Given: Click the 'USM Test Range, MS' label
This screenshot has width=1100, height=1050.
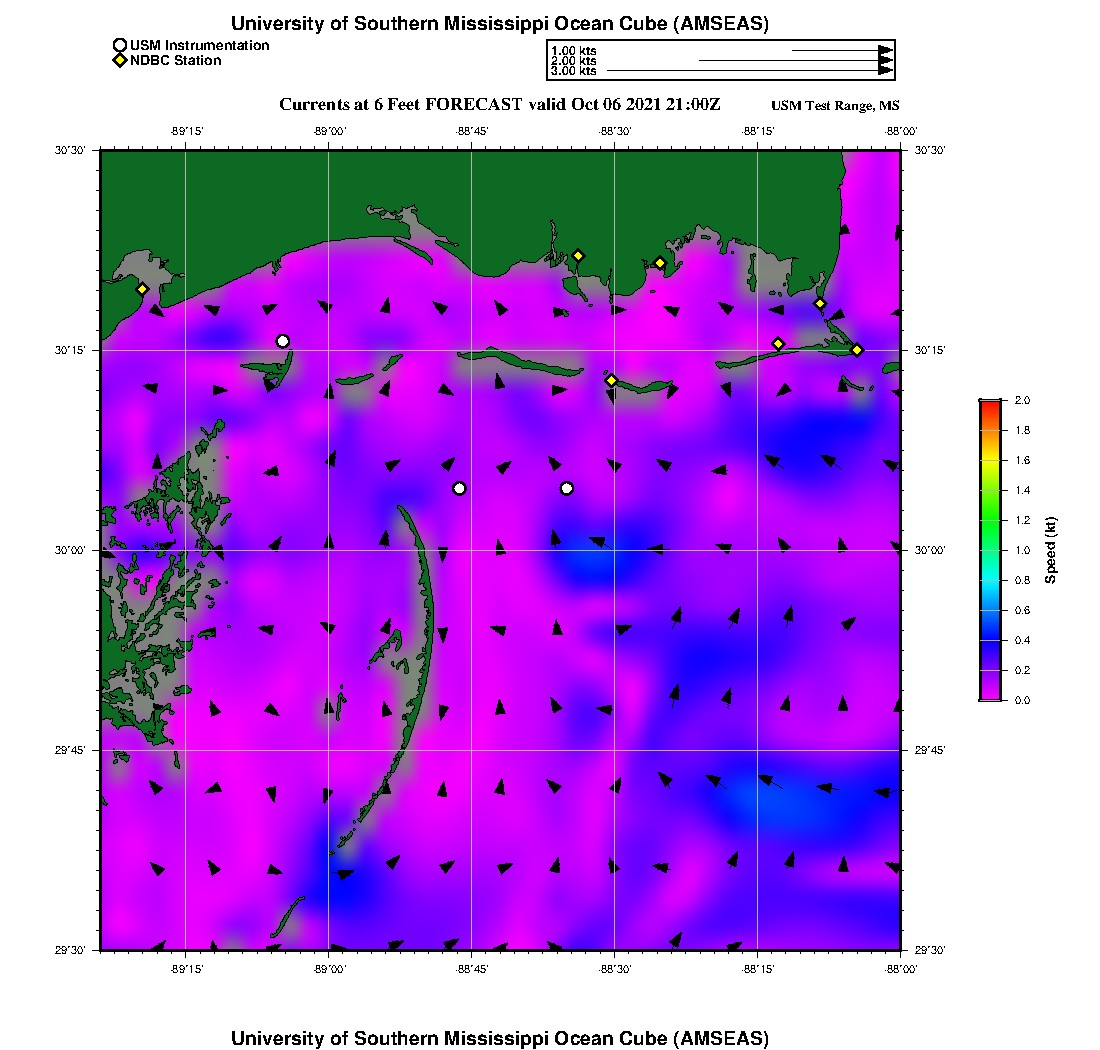Looking at the screenshot, I should (836, 105).
